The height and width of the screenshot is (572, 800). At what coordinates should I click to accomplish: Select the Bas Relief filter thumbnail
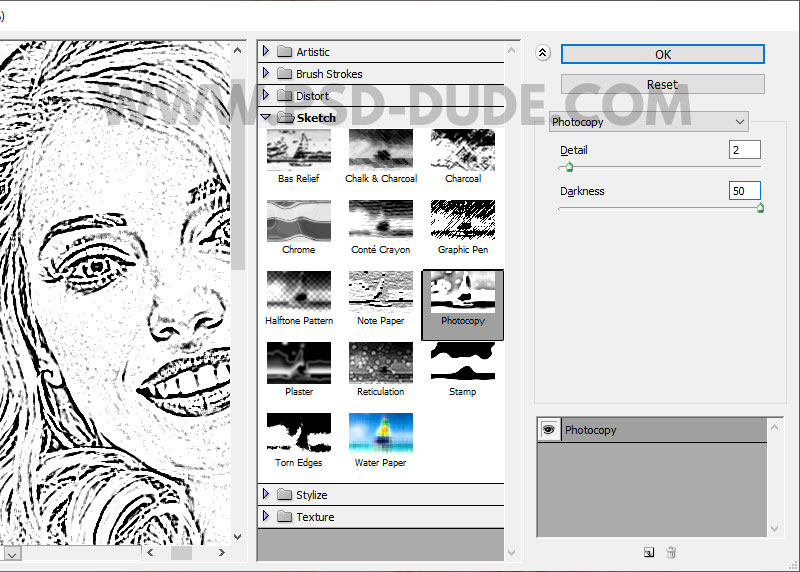[298, 149]
